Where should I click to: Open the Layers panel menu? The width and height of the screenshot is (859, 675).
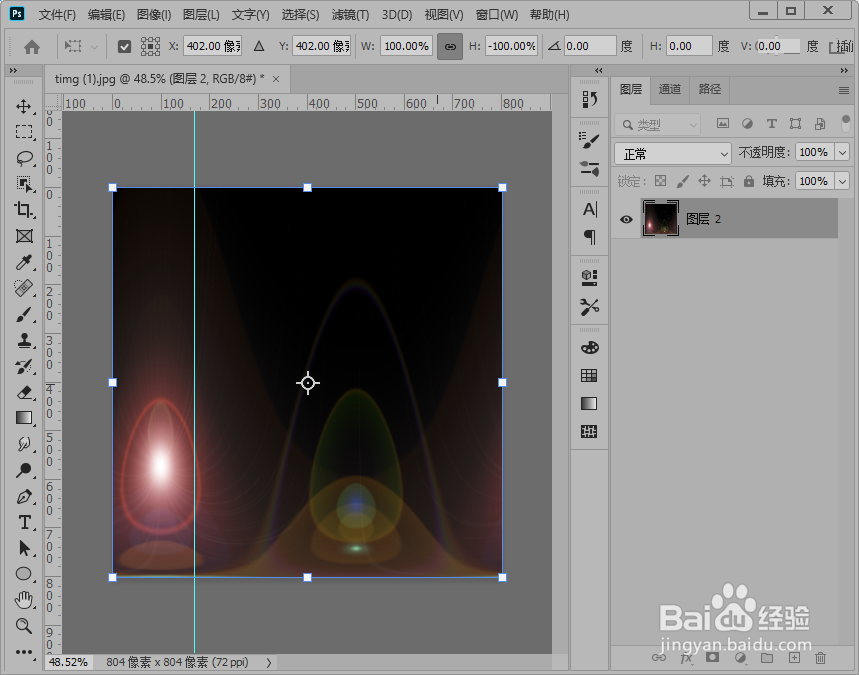844,90
